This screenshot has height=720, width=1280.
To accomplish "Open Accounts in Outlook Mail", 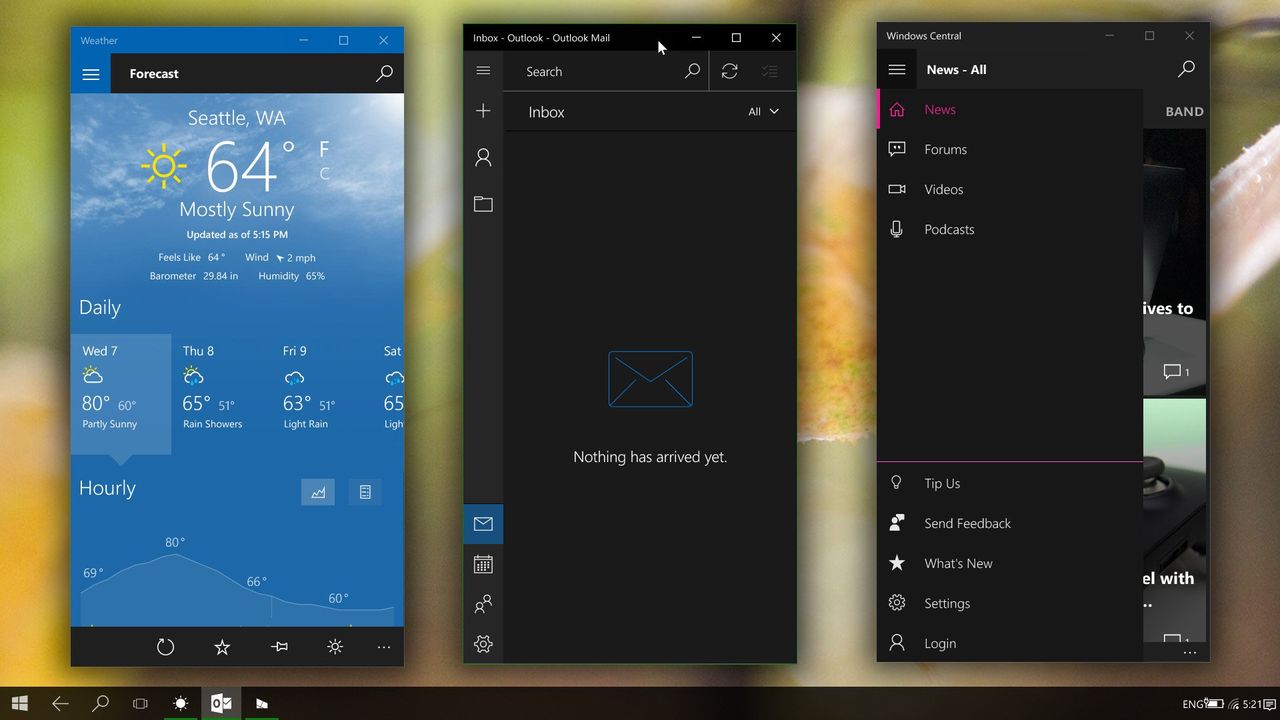I will pos(483,157).
